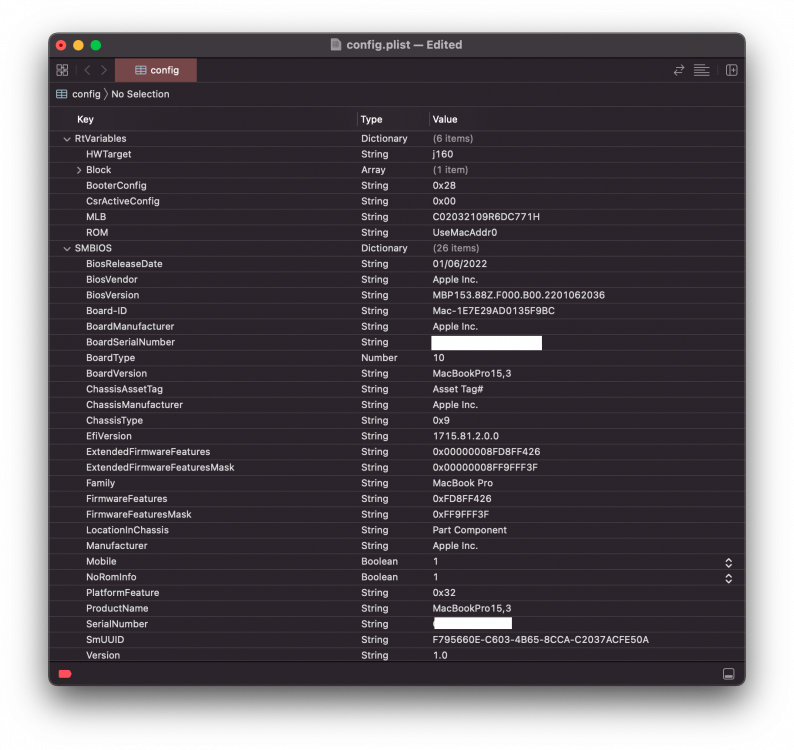Click the SerialNumber value field
The width and height of the screenshot is (794, 750).
click(472, 623)
